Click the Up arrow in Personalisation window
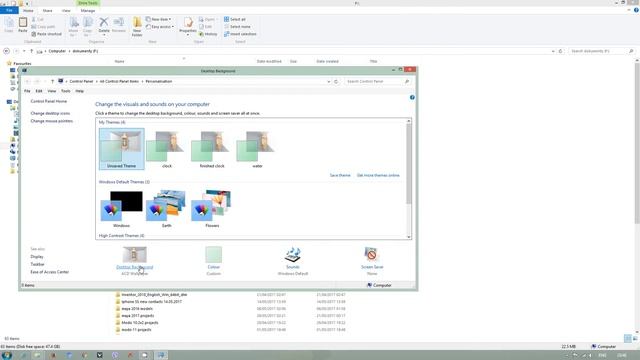640x360 pixels. pos(52,81)
